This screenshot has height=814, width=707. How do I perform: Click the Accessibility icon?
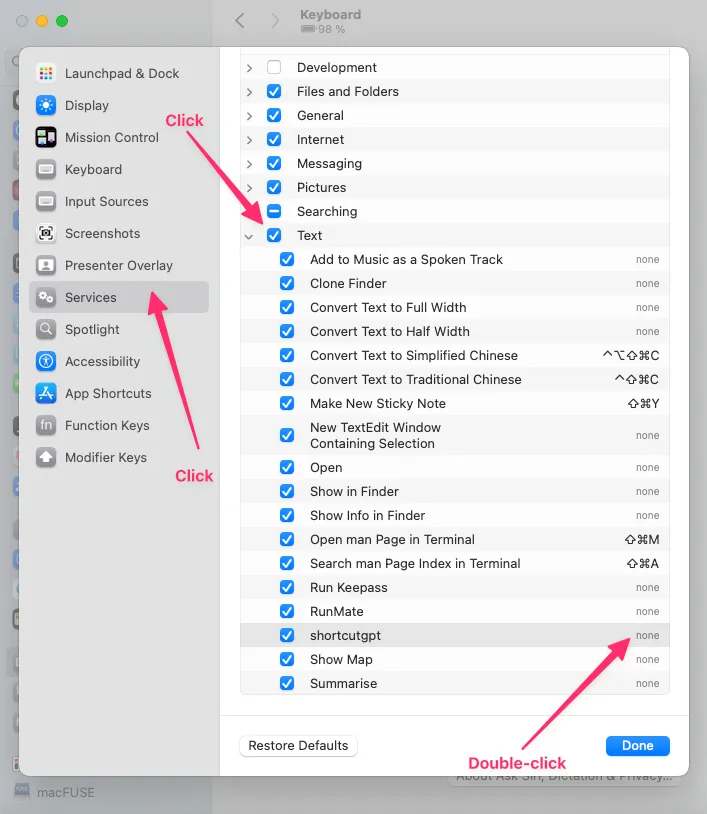[x=46, y=361]
